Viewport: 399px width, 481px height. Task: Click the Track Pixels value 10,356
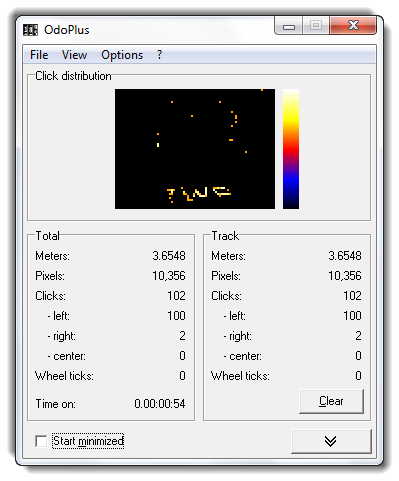pos(345,276)
